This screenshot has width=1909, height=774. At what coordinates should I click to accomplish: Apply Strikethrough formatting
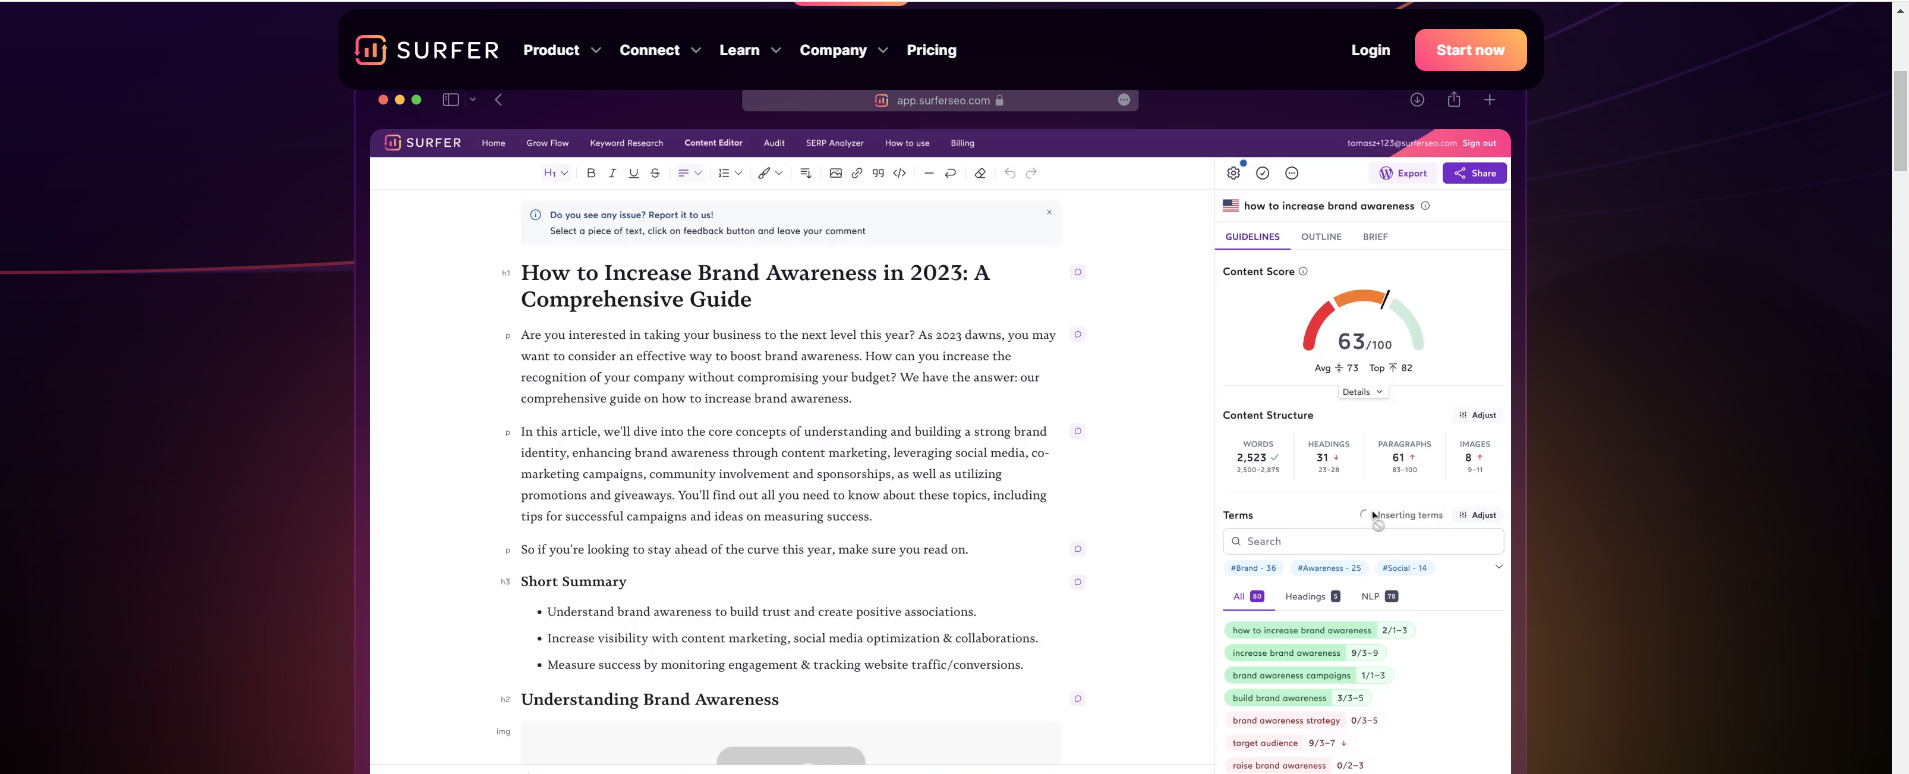pos(655,173)
